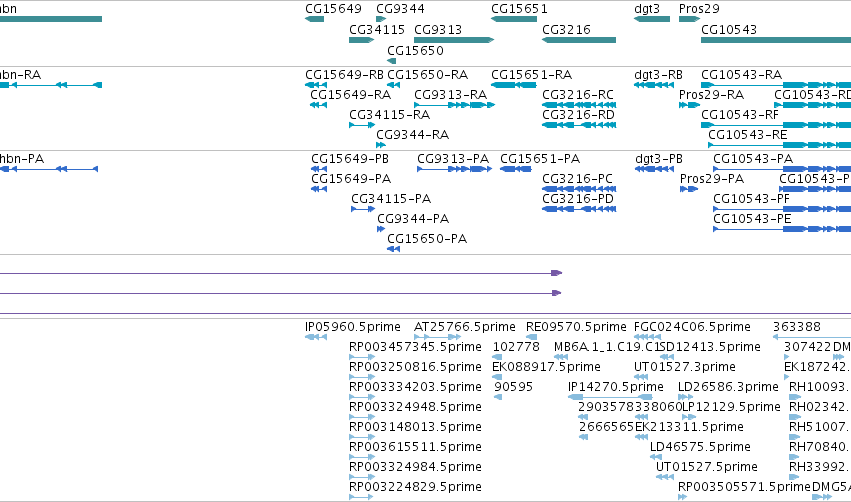
Task: Select transcript dgt3-RB
Action: [658, 74]
